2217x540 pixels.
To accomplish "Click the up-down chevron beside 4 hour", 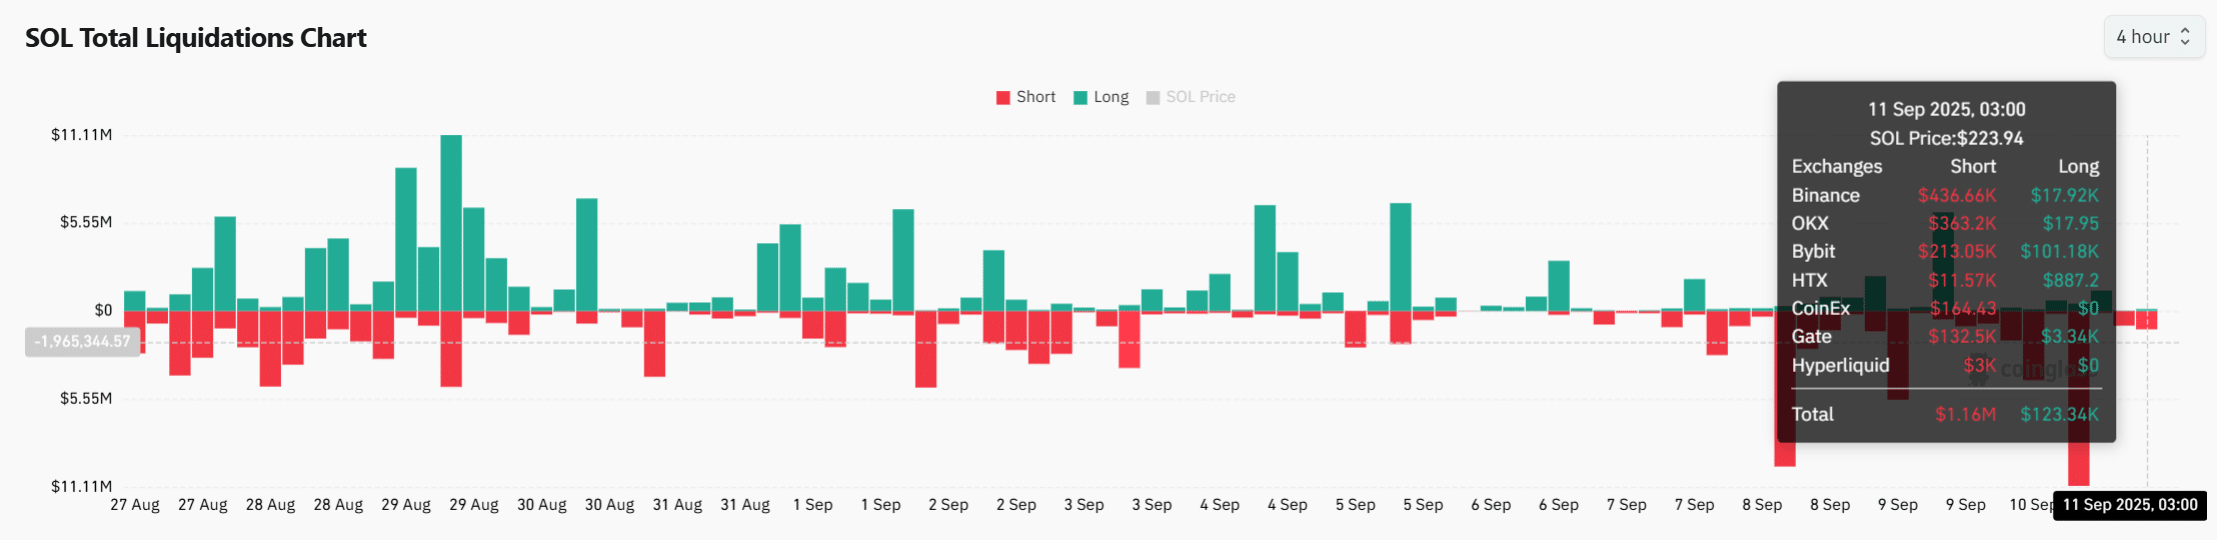I will pyautogui.click(x=2186, y=37).
